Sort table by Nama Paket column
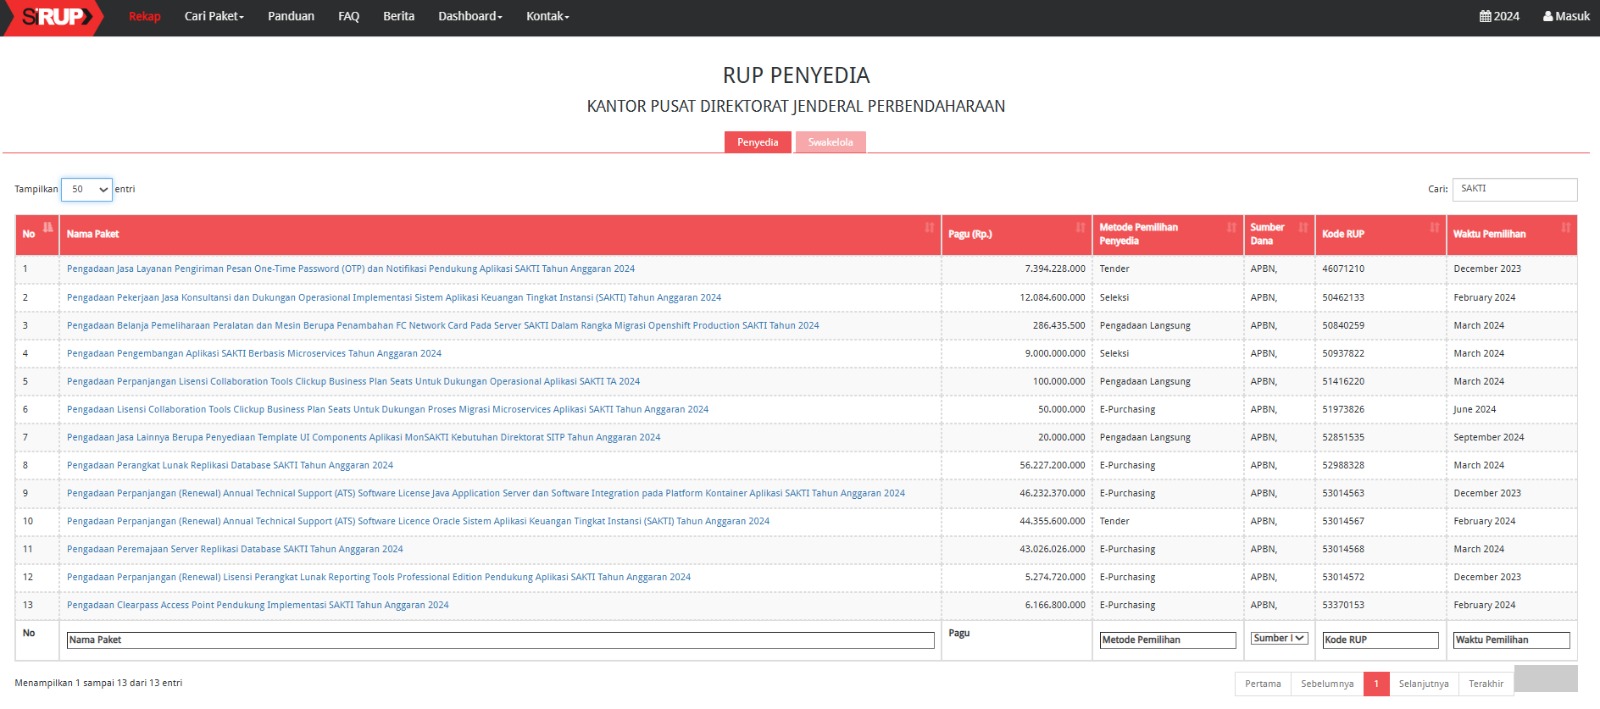Screen dimensions: 1600x709 [500, 234]
